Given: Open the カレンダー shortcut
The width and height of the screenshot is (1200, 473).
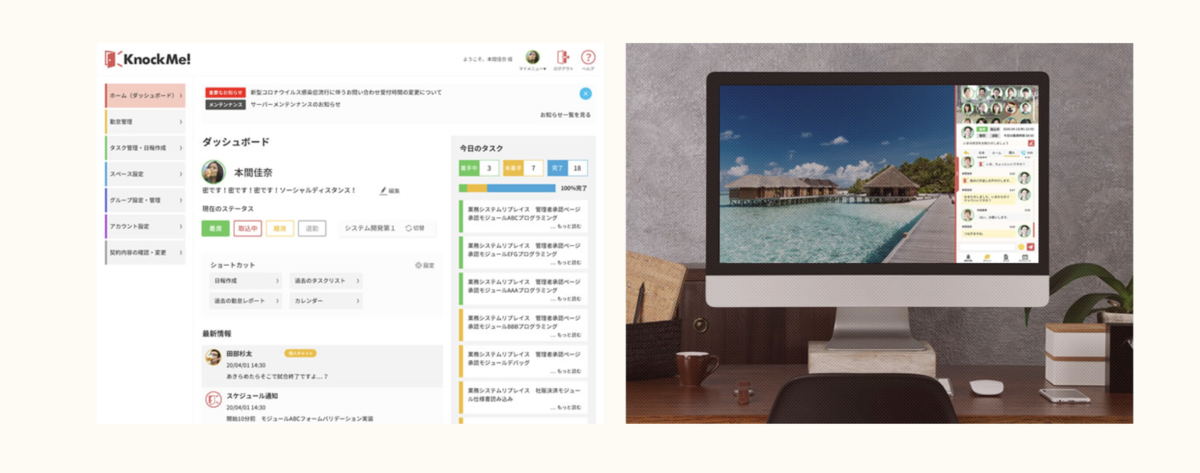Looking at the screenshot, I should pos(326,300).
